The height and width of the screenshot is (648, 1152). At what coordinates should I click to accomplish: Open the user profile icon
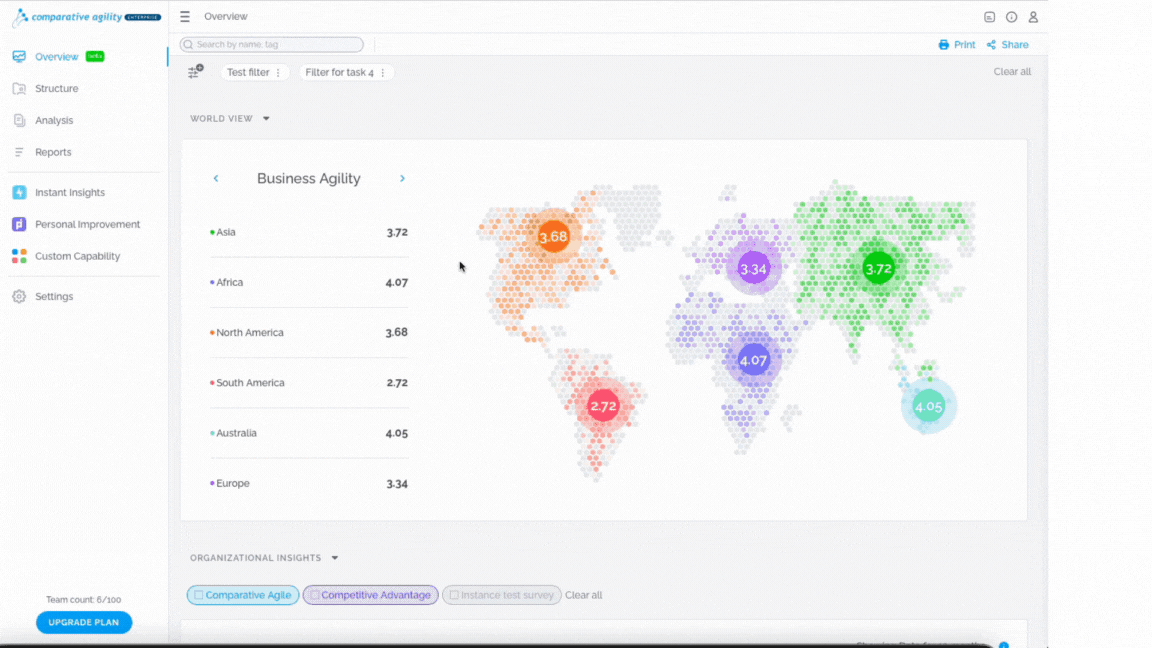click(x=1033, y=17)
